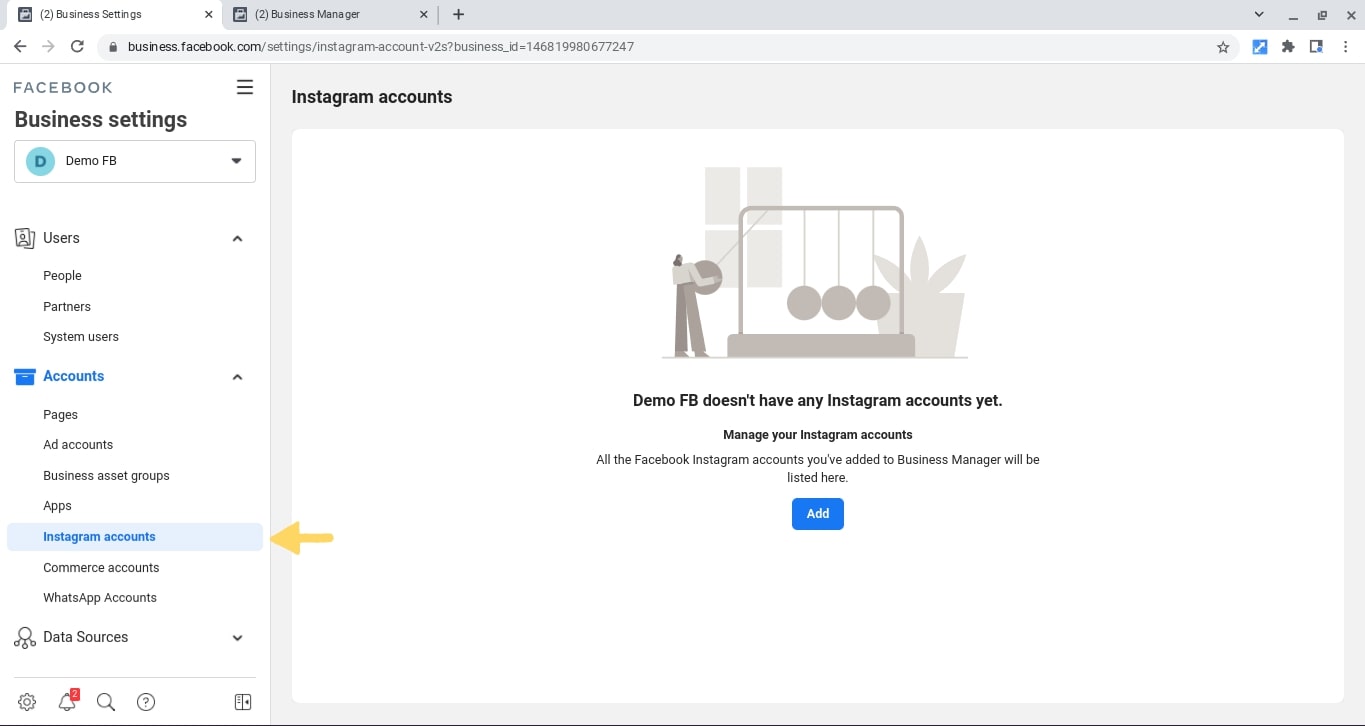The height and width of the screenshot is (726, 1365).
Task: Bookmark page with the star icon
Action: pos(1222,47)
